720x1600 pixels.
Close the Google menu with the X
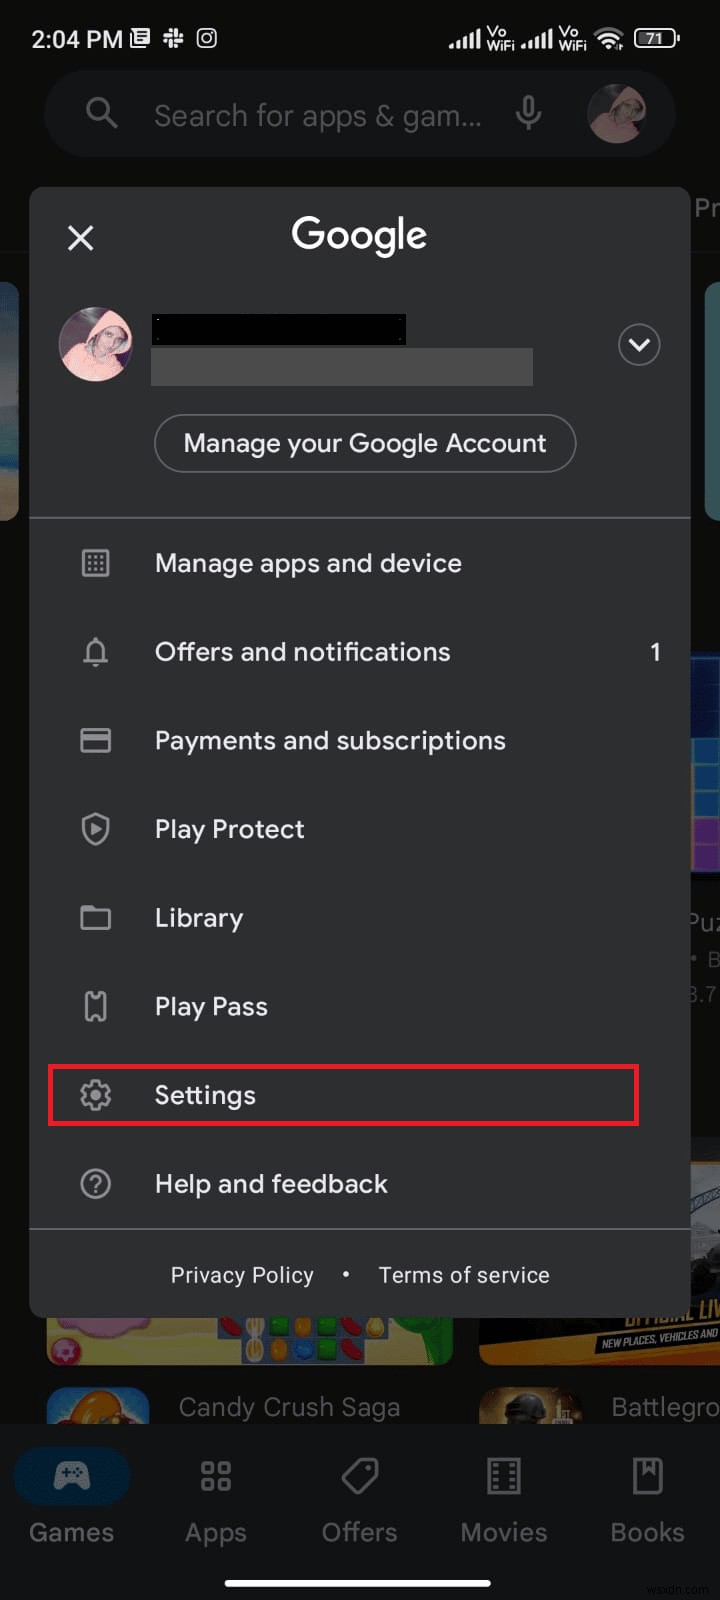[x=80, y=237]
